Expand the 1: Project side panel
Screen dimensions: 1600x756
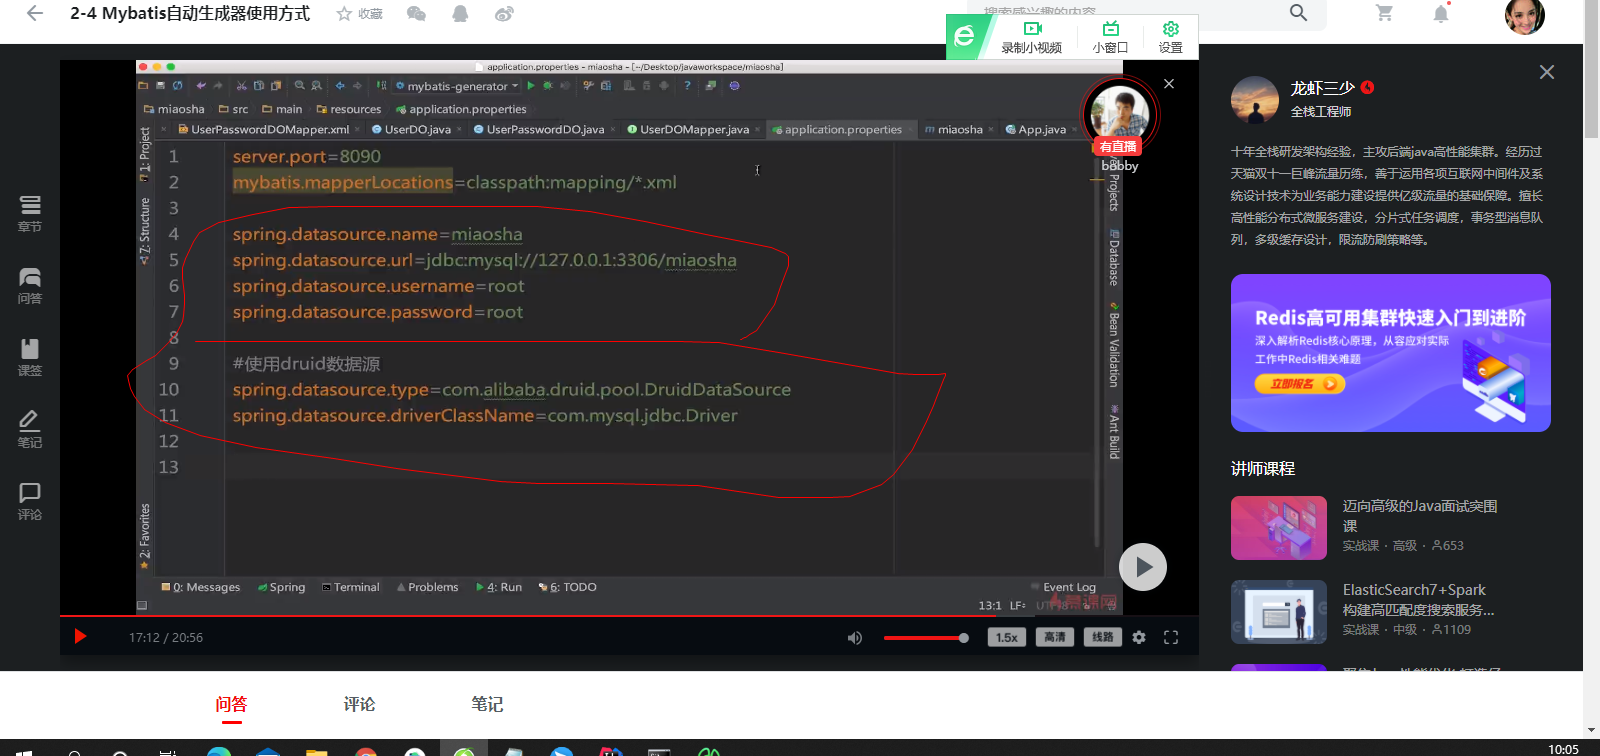(144, 154)
